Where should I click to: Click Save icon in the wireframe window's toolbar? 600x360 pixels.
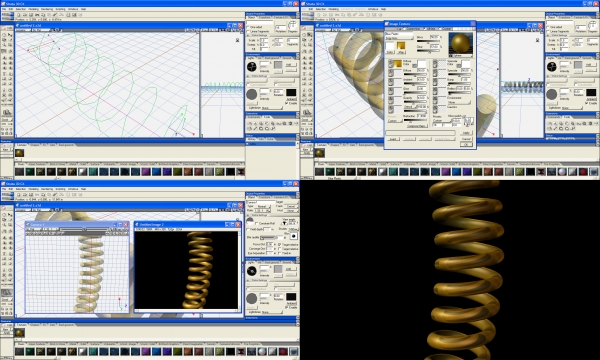coord(31,15)
